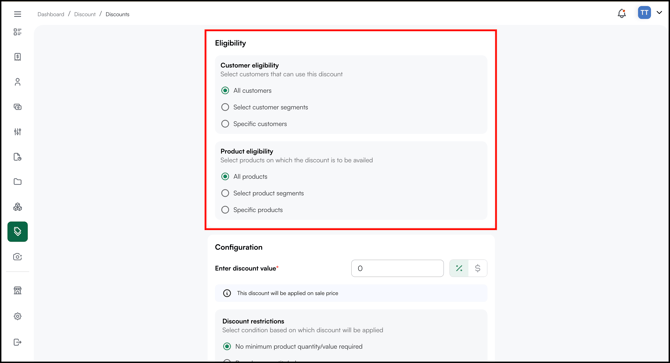Go to Dashboard breadcrumb link
The width and height of the screenshot is (670, 363).
(x=50, y=14)
